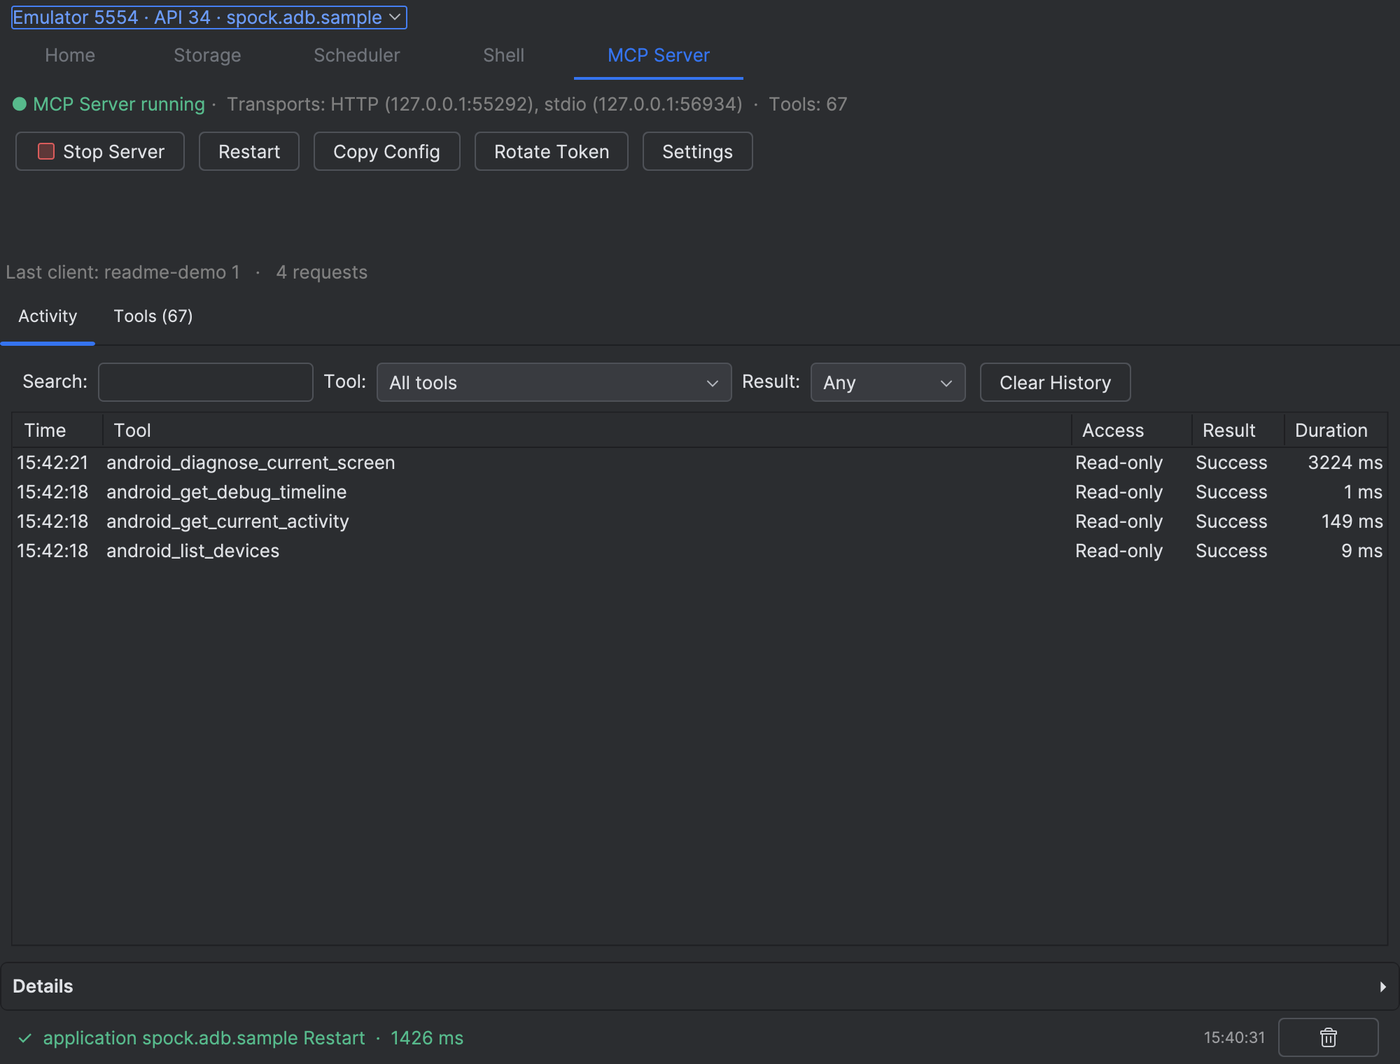Viewport: 1400px width, 1064px height.
Task: Select the android_list_devices row
Action: [699, 551]
